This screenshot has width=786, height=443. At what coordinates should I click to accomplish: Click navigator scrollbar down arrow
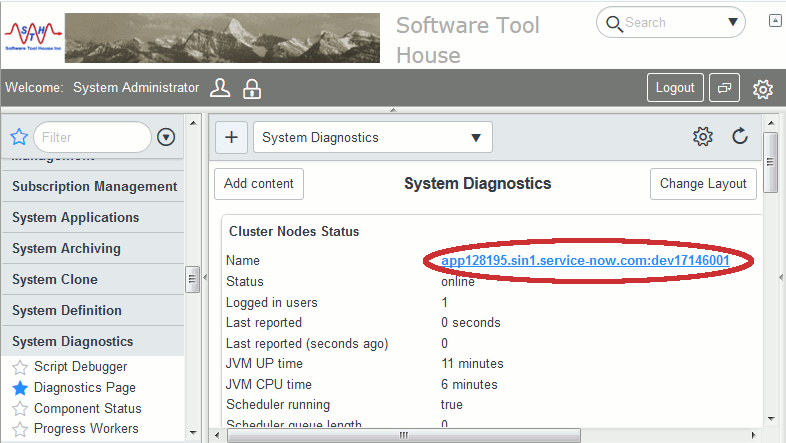(193, 432)
